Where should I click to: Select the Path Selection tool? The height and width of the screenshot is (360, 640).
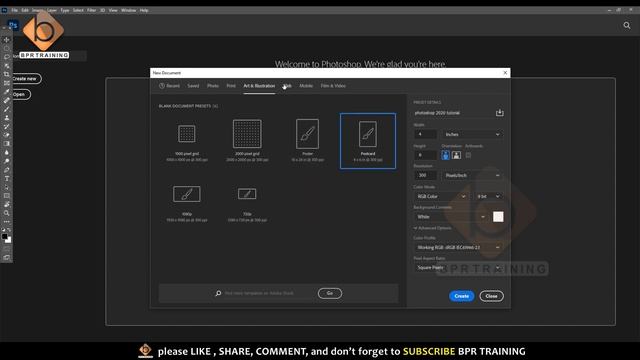click(x=7, y=187)
